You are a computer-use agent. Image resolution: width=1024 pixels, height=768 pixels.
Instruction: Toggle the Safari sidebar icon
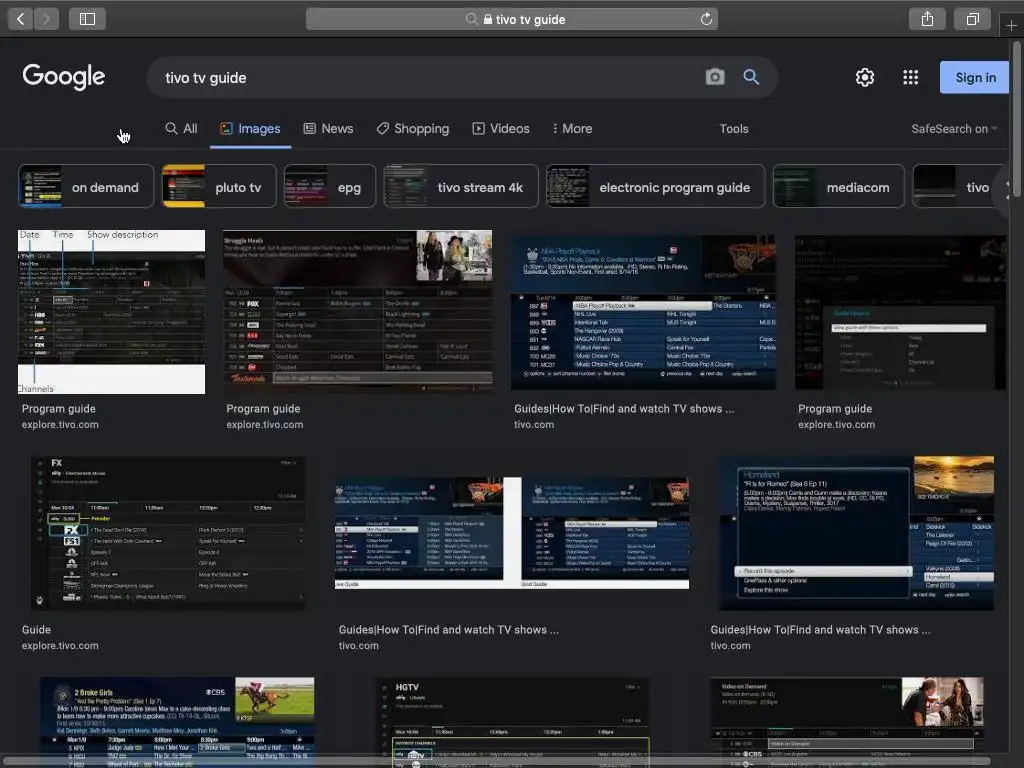click(x=87, y=19)
